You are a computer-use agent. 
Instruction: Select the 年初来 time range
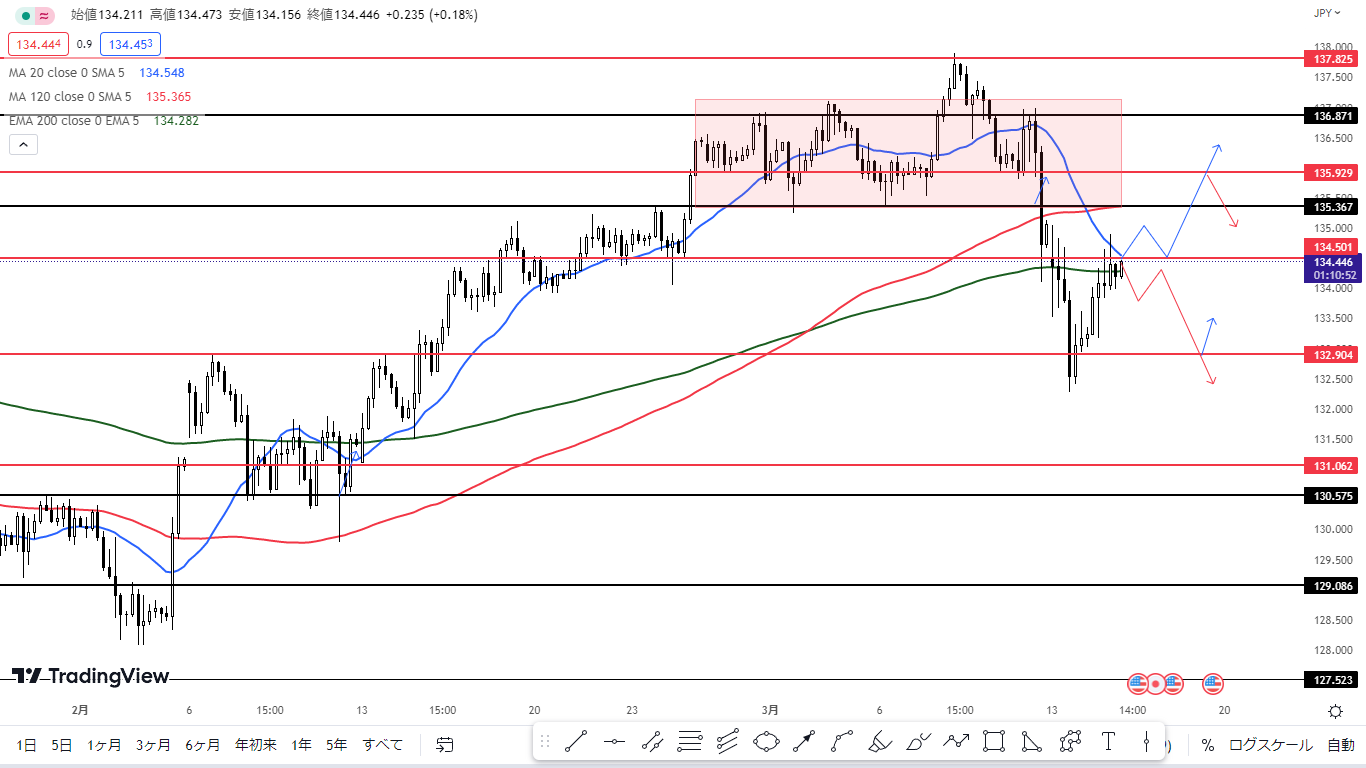click(255, 745)
